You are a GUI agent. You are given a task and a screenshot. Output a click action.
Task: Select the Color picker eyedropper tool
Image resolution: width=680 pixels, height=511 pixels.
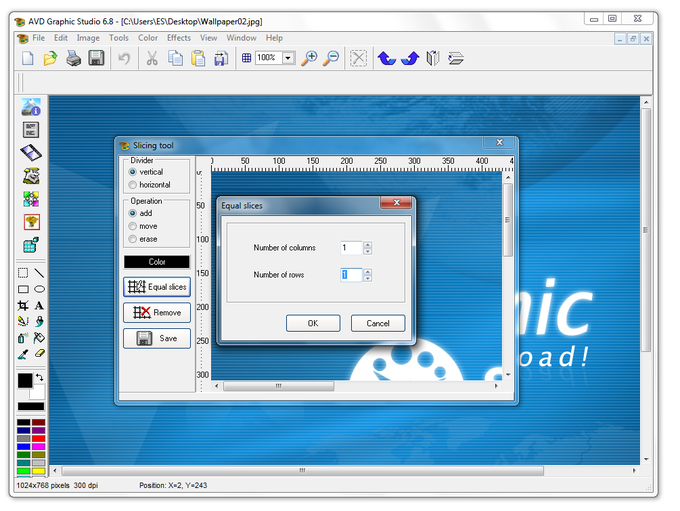click(23, 354)
